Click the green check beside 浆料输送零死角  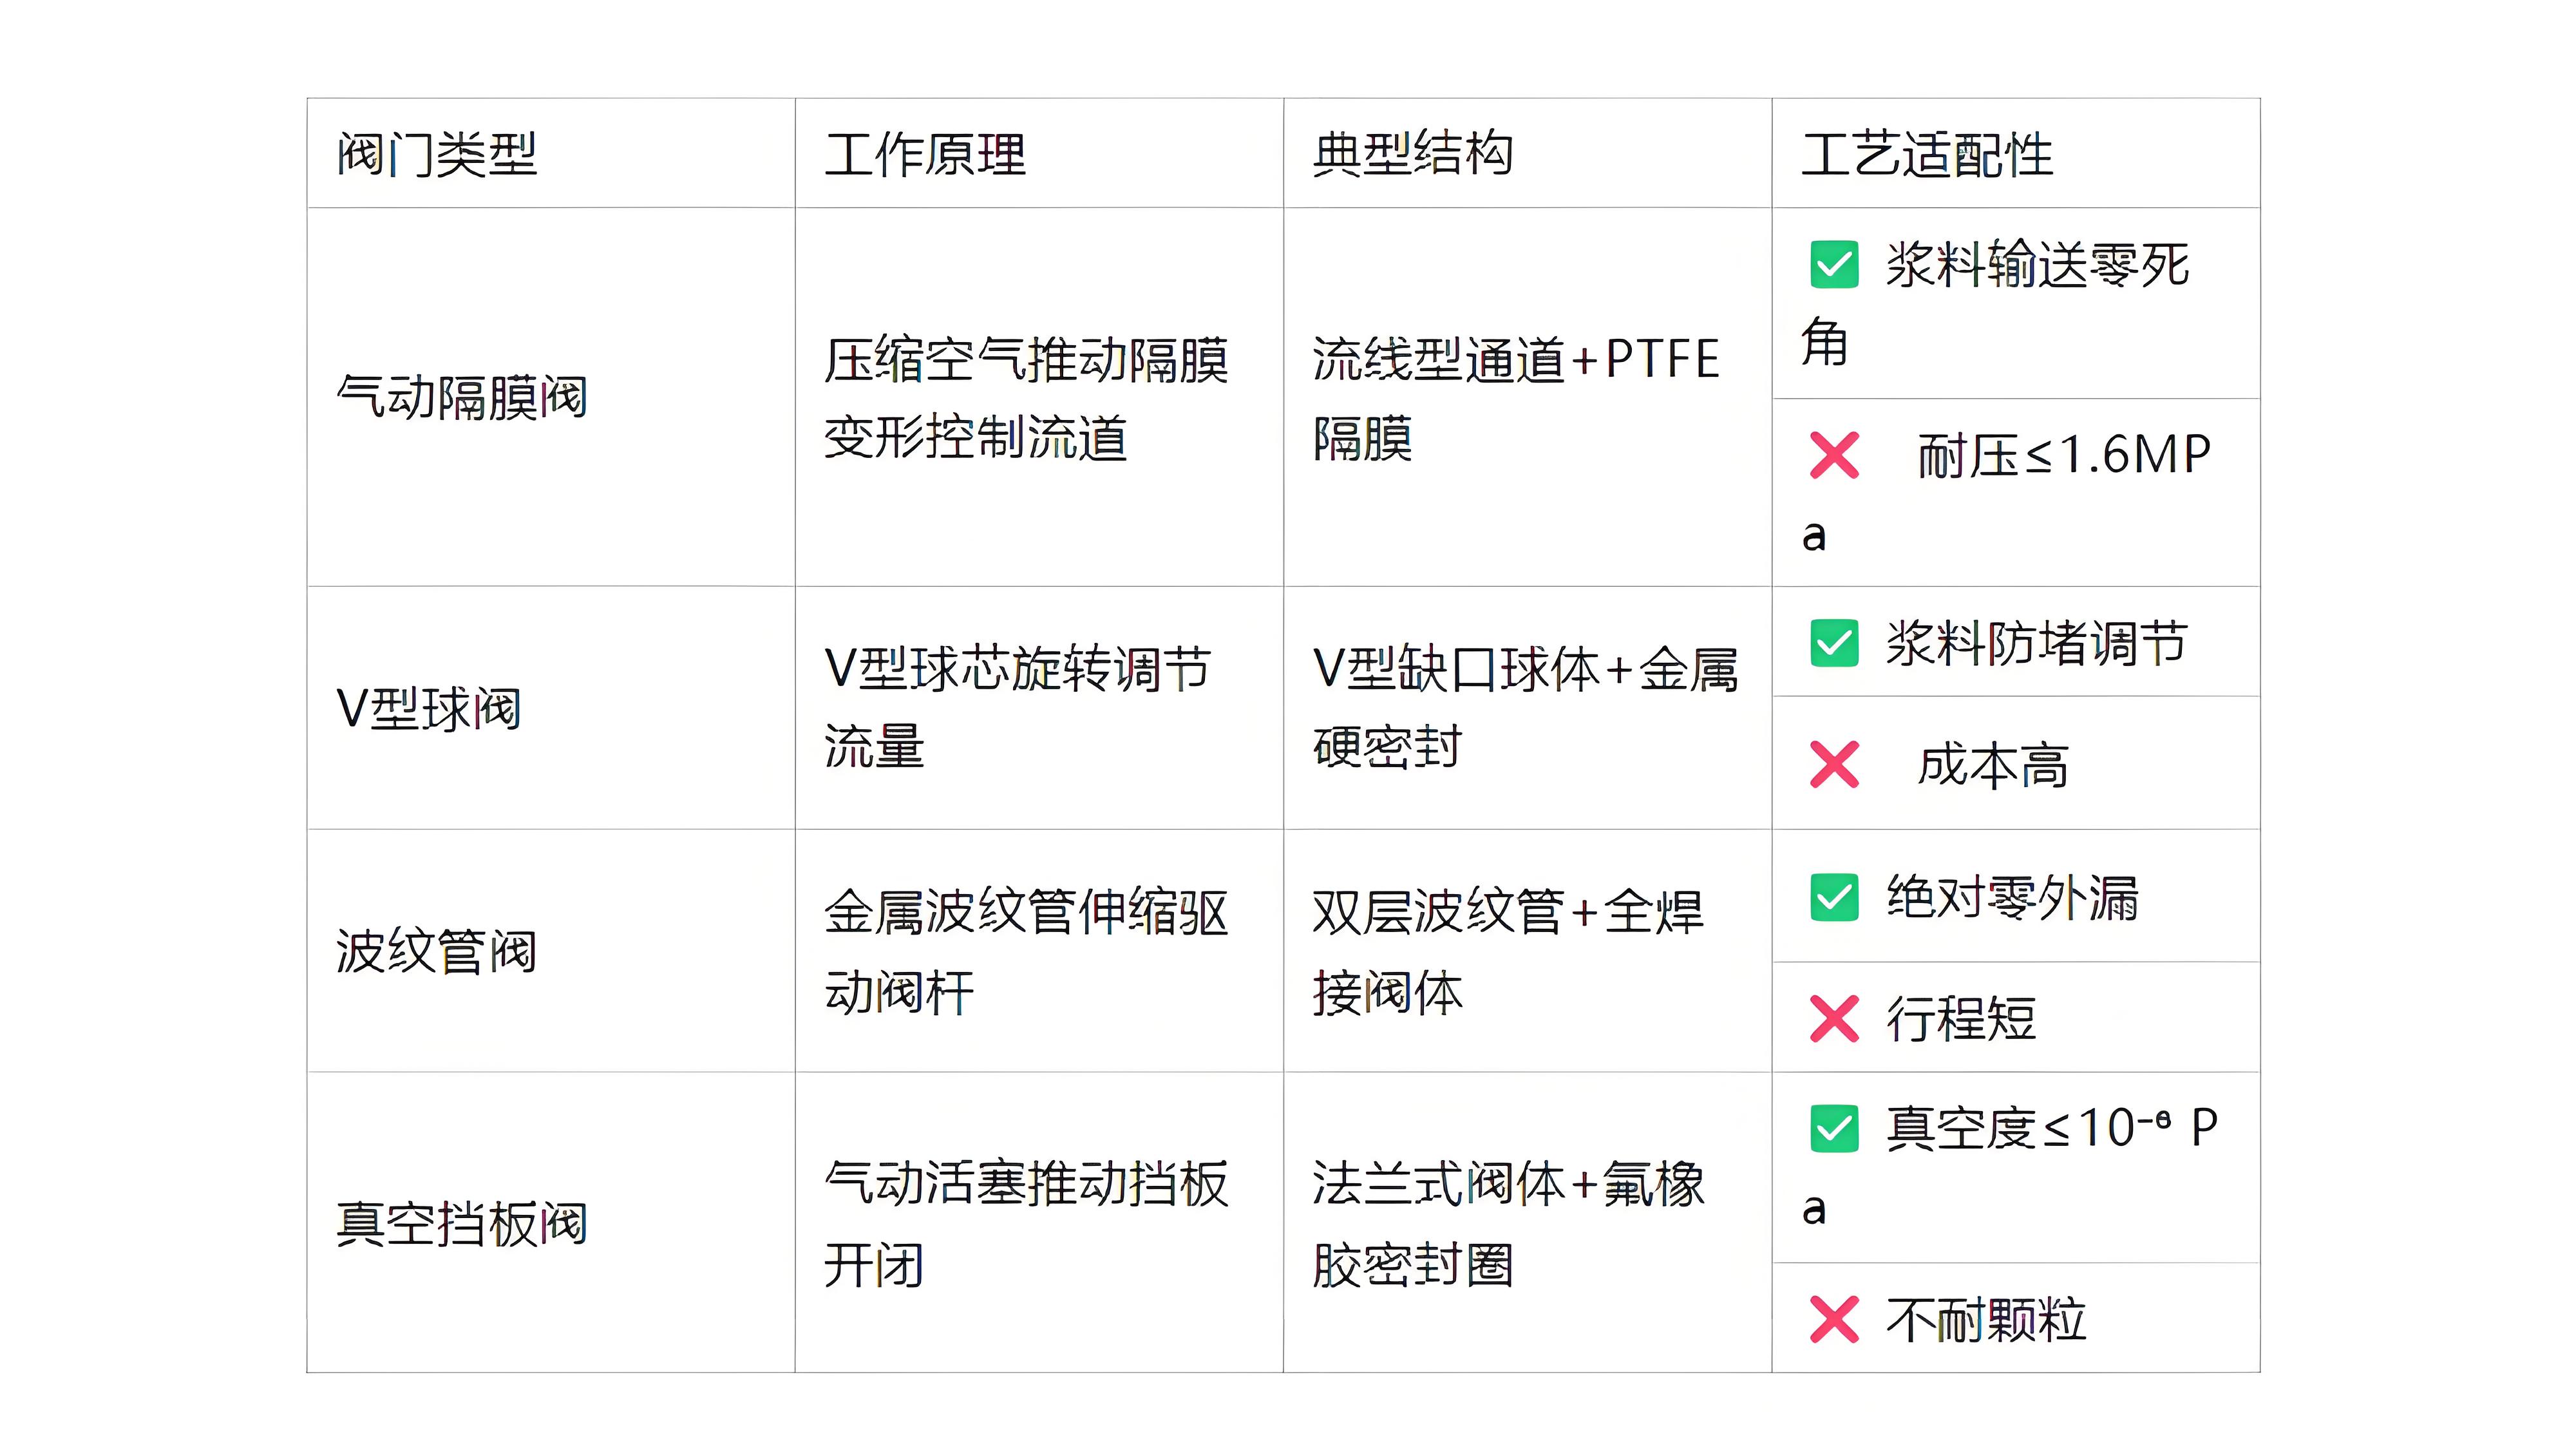click(x=1834, y=265)
